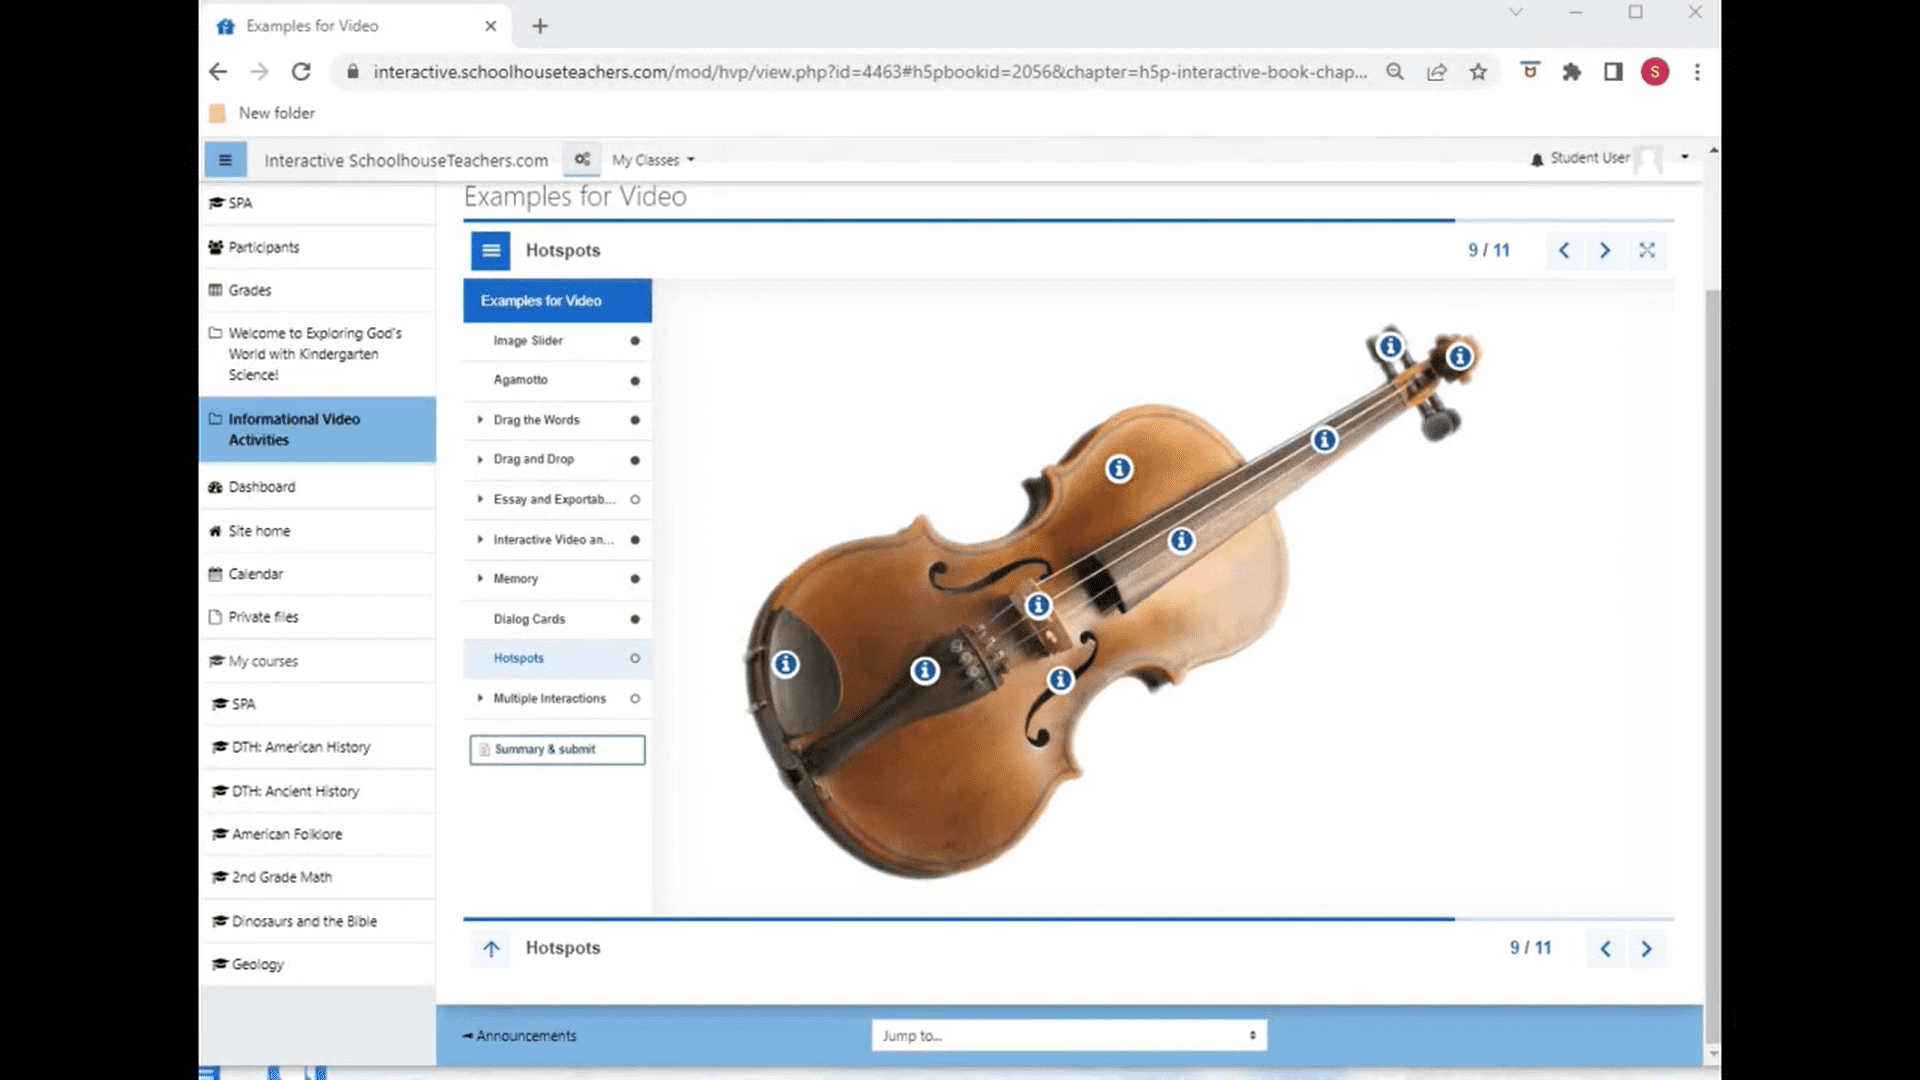1920x1080 pixels.
Task: Open Informational Video Activities section
Action: (x=317, y=429)
